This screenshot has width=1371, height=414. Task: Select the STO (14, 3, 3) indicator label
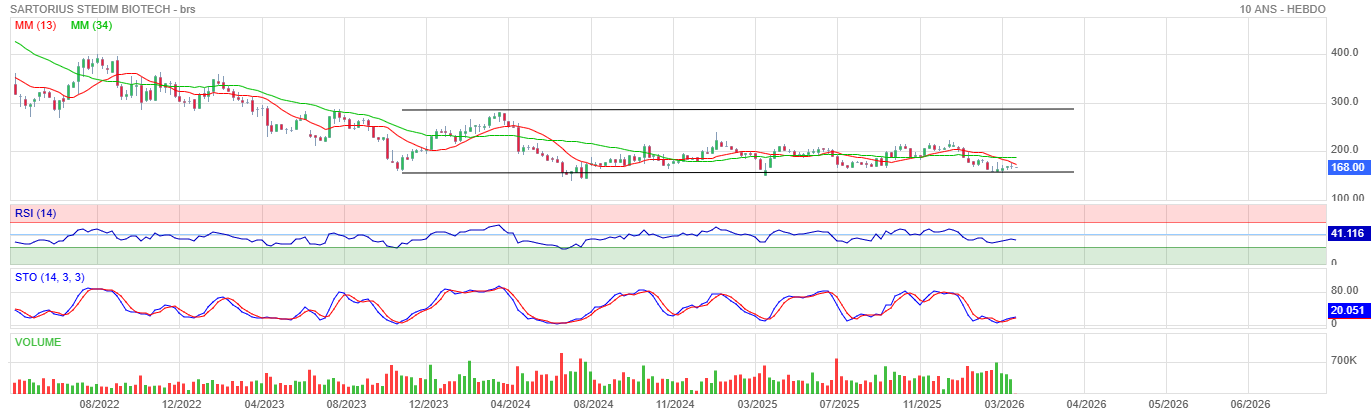tap(49, 277)
